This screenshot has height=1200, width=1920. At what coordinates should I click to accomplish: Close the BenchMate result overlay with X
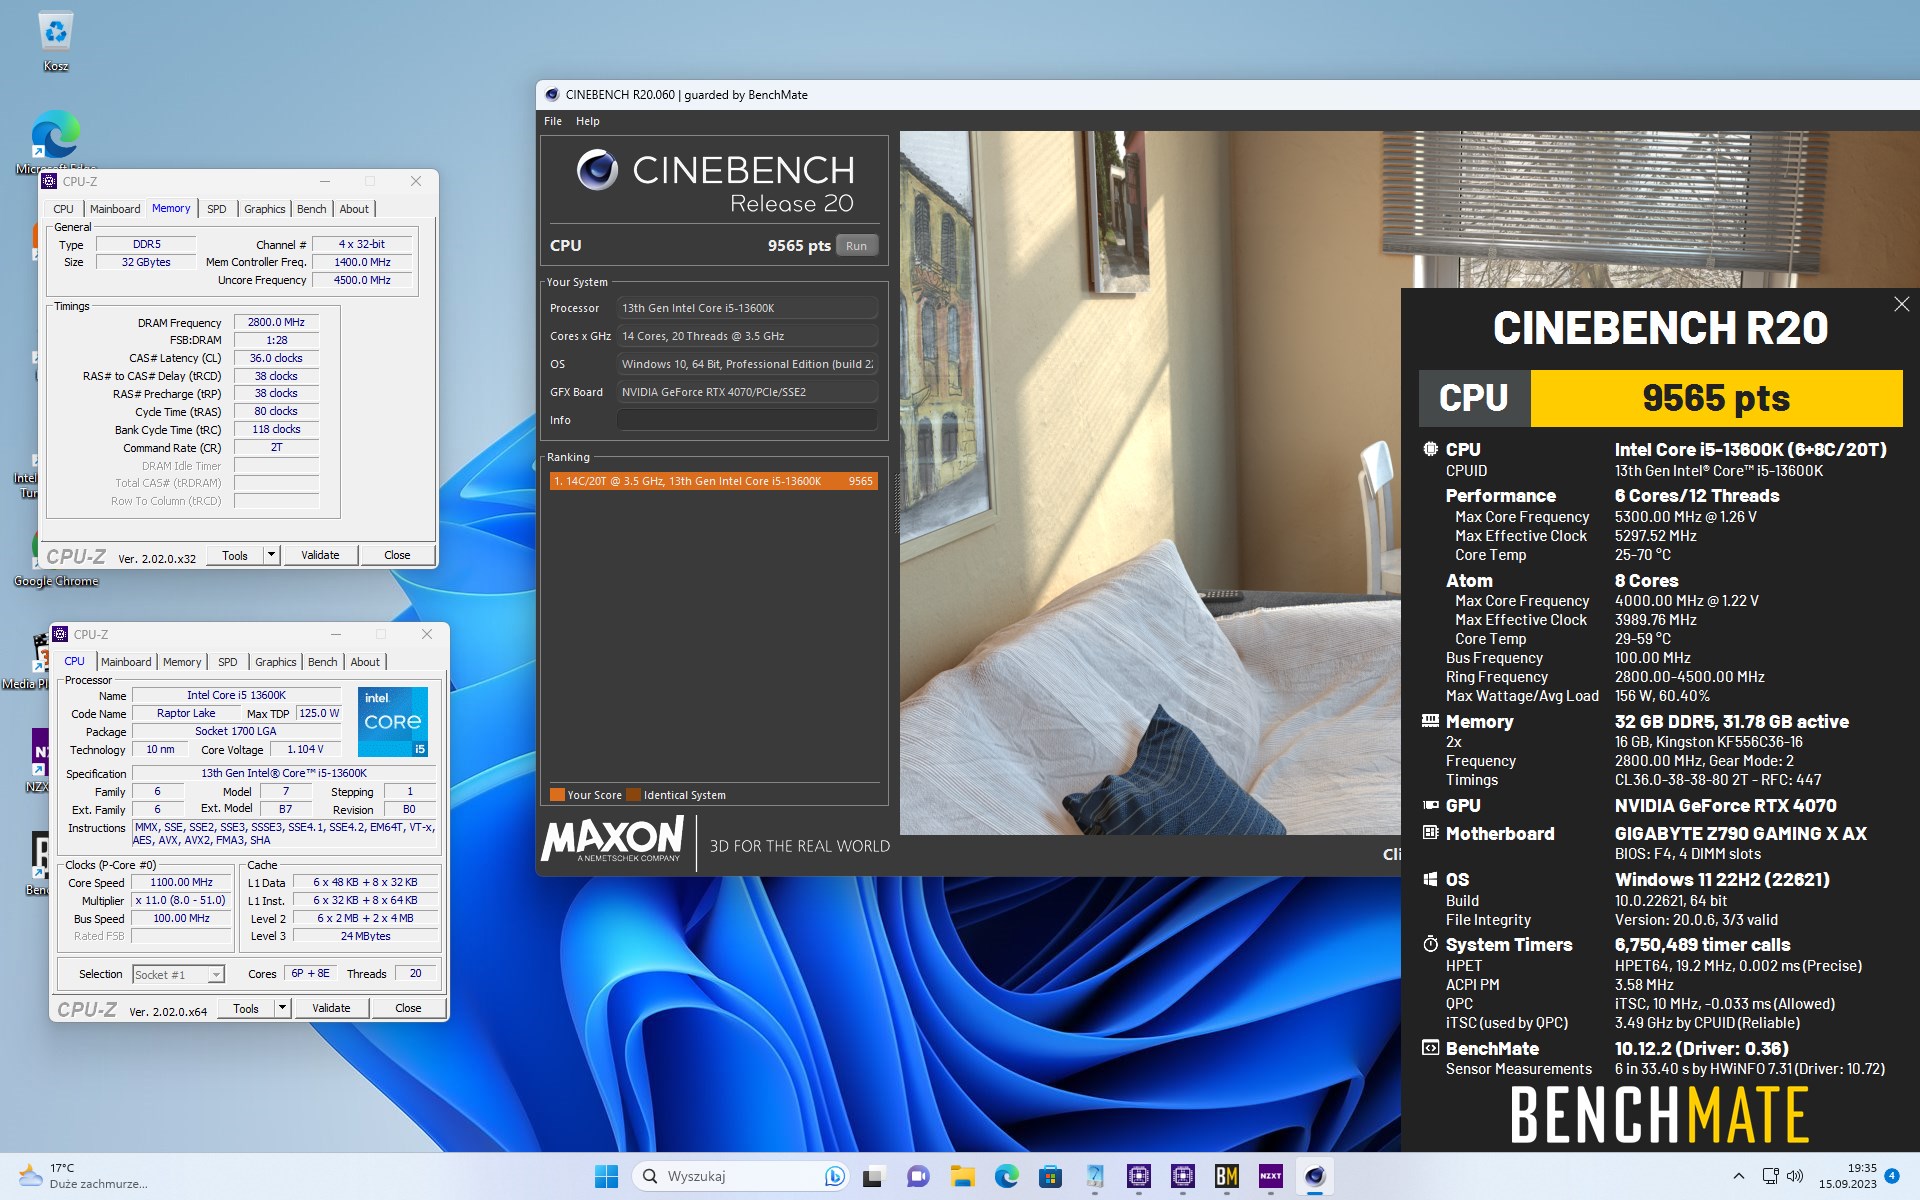pyautogui.click(x=1901, y=304)
